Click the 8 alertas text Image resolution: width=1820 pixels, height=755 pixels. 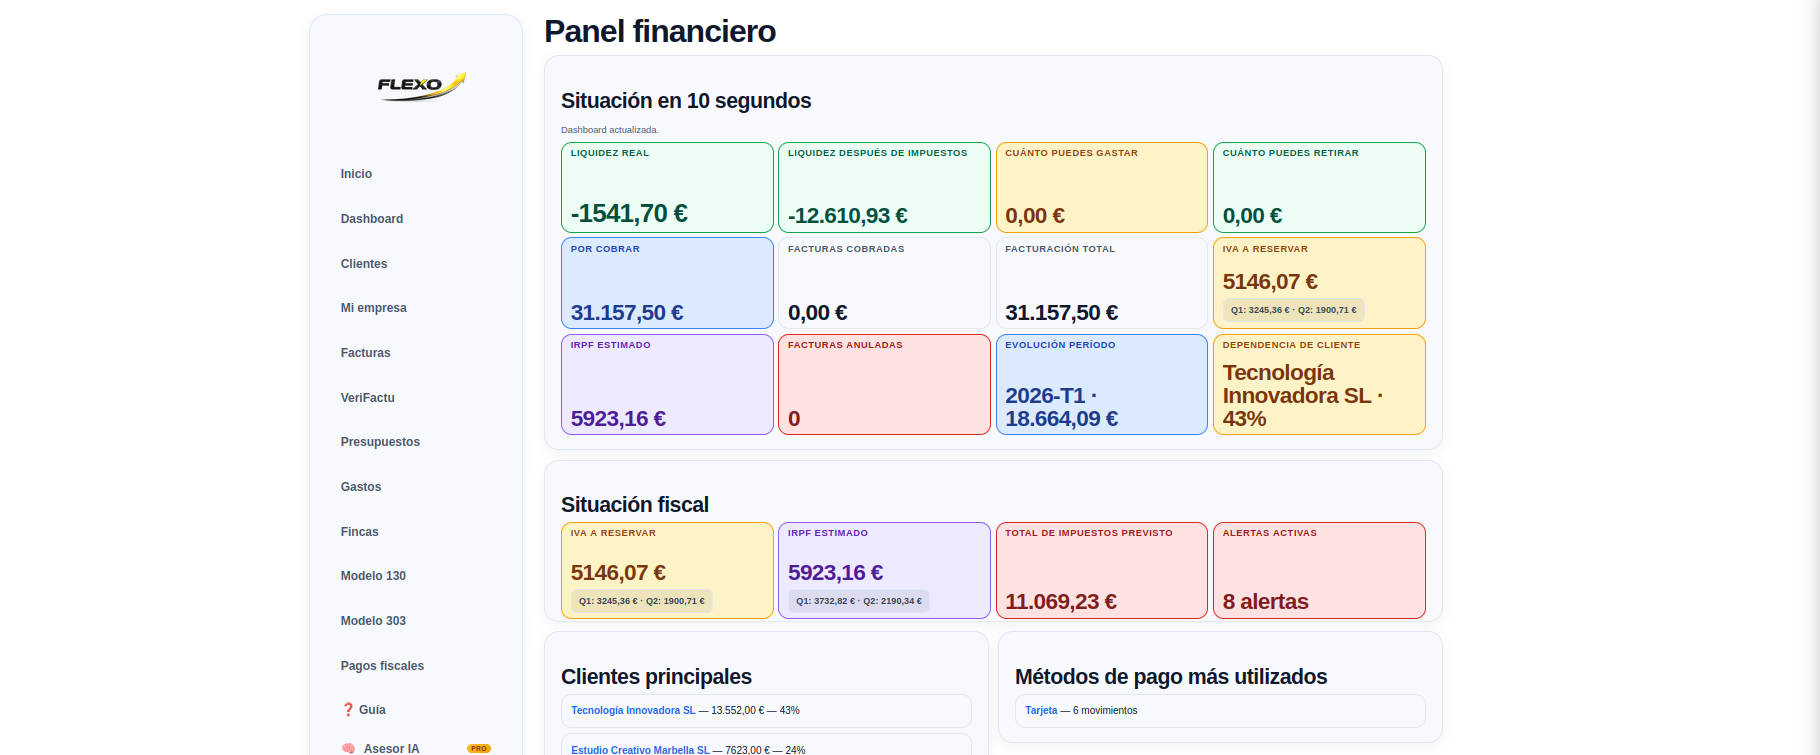pyautogui.click(x=1265, y=602)
